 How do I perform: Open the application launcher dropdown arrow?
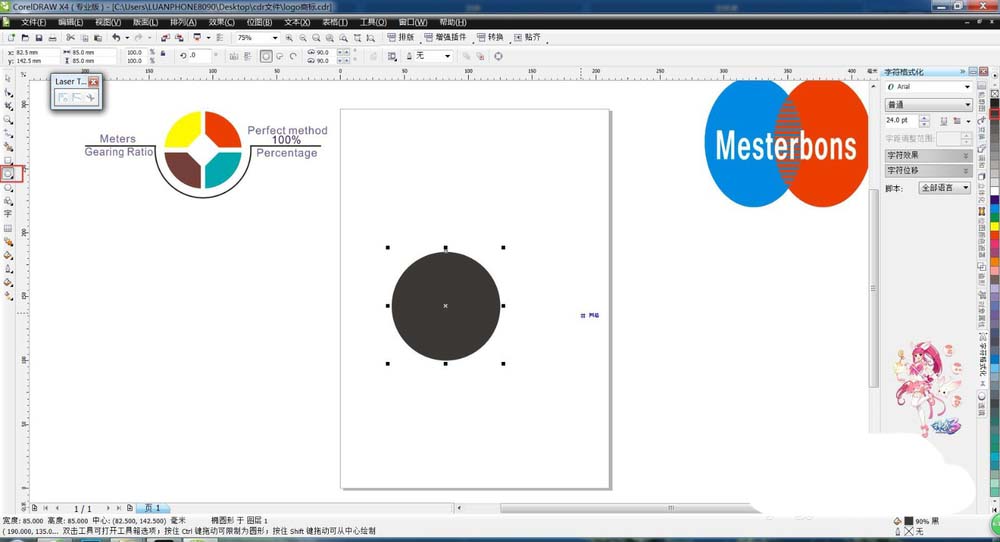point(209,38)
